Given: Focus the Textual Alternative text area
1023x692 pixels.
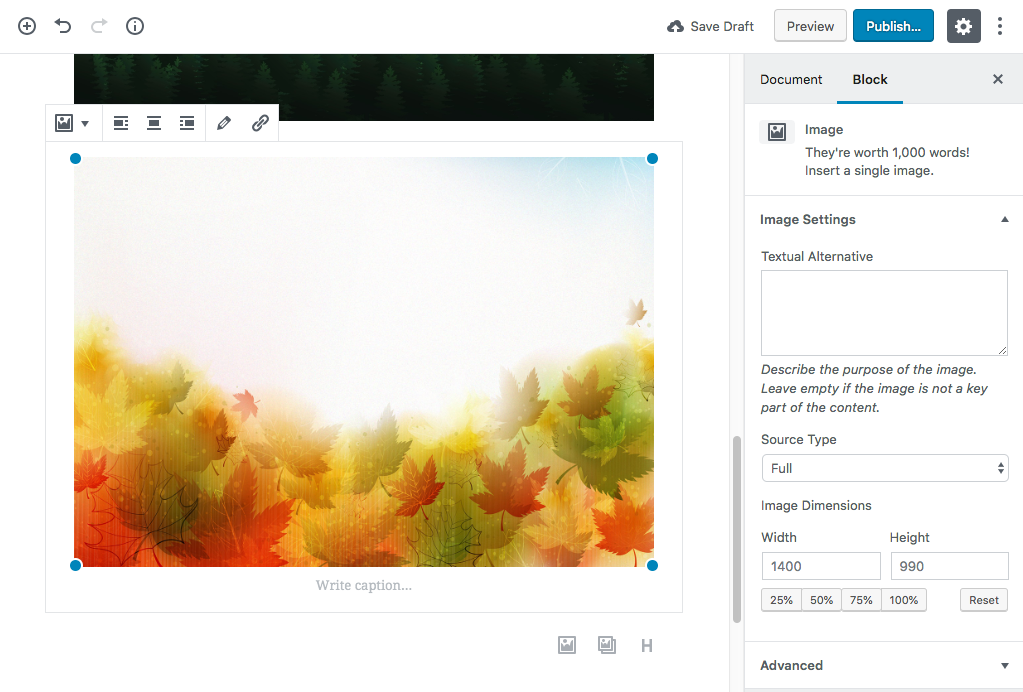Looking at the screenshot, I should pos(884,313).
